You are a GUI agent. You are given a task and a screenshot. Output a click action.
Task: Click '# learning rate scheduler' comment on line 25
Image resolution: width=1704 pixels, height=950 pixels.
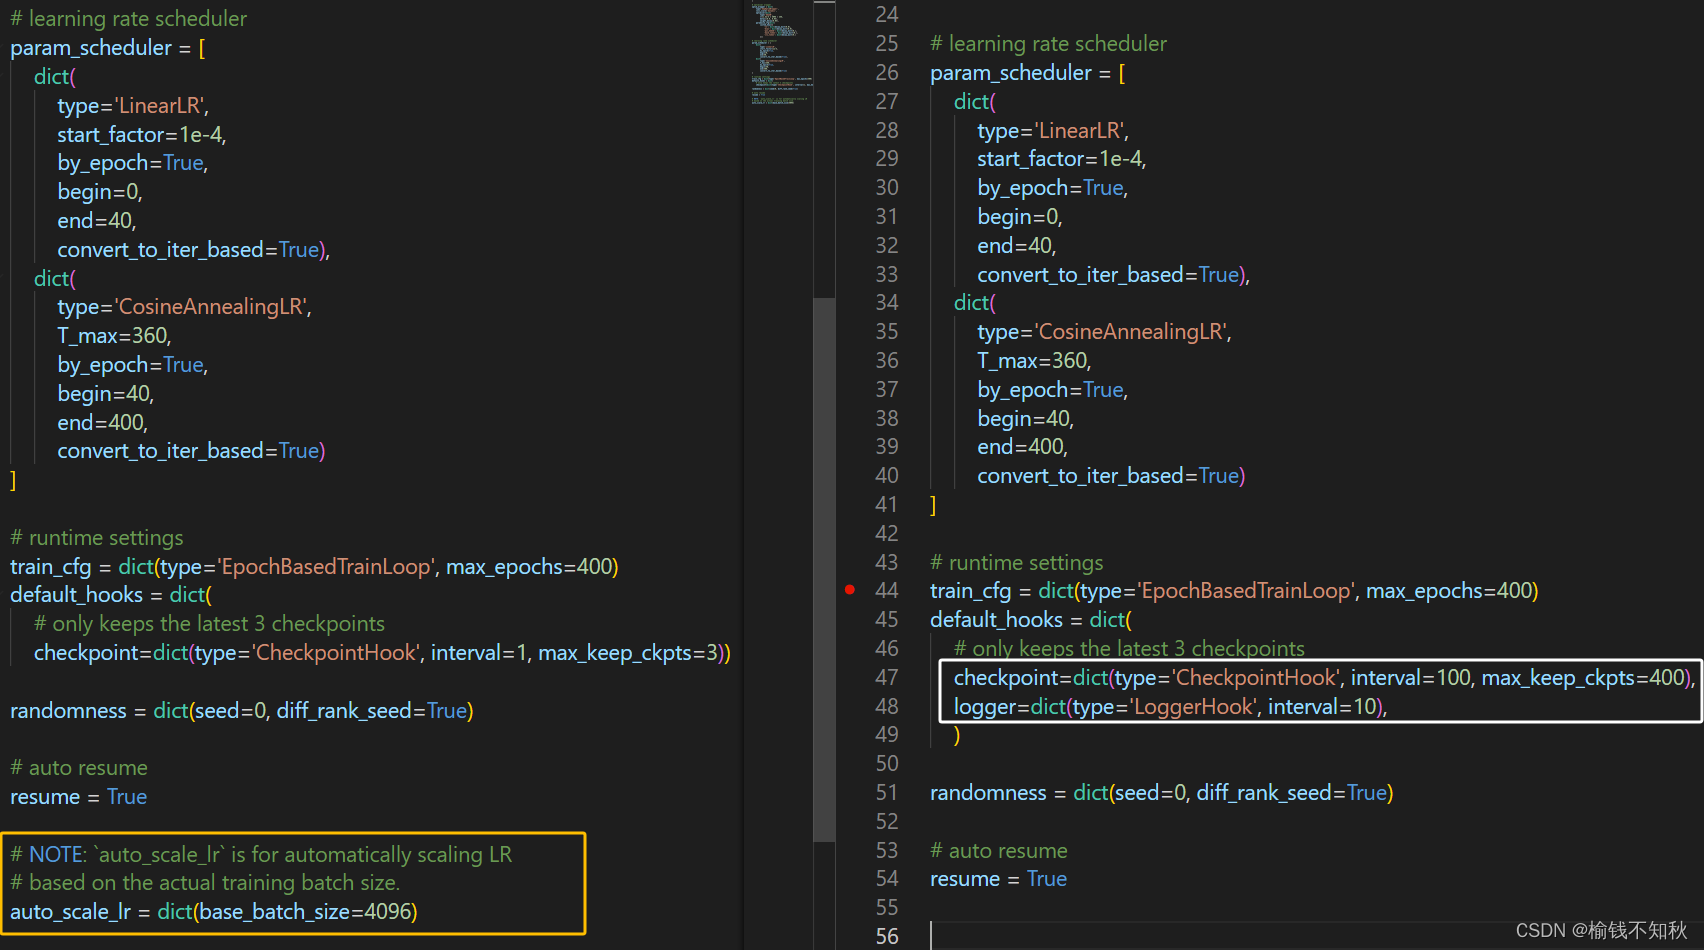click(1048, 44)
